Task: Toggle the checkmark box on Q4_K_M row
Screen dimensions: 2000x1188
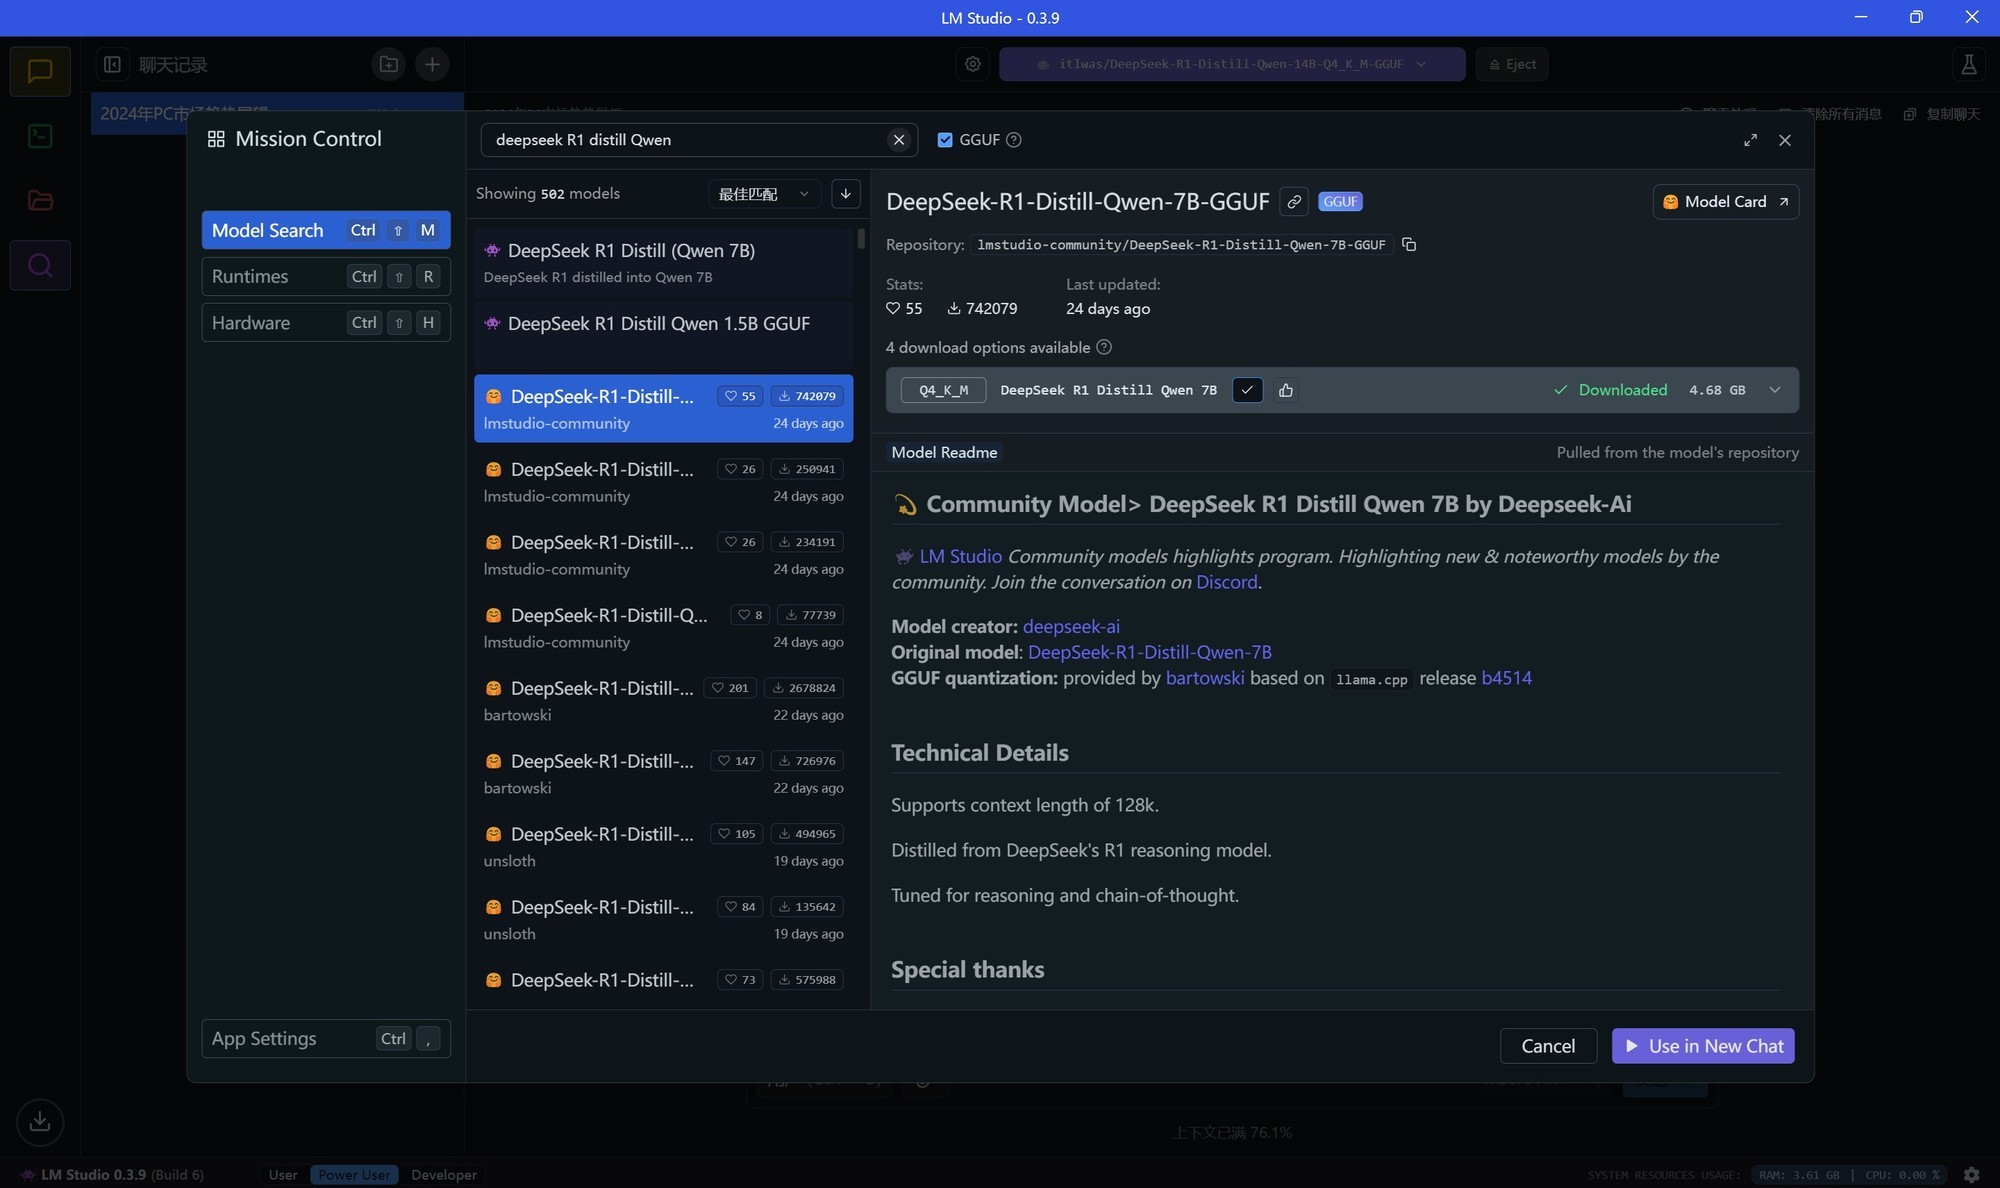Action: point(1247,390)
